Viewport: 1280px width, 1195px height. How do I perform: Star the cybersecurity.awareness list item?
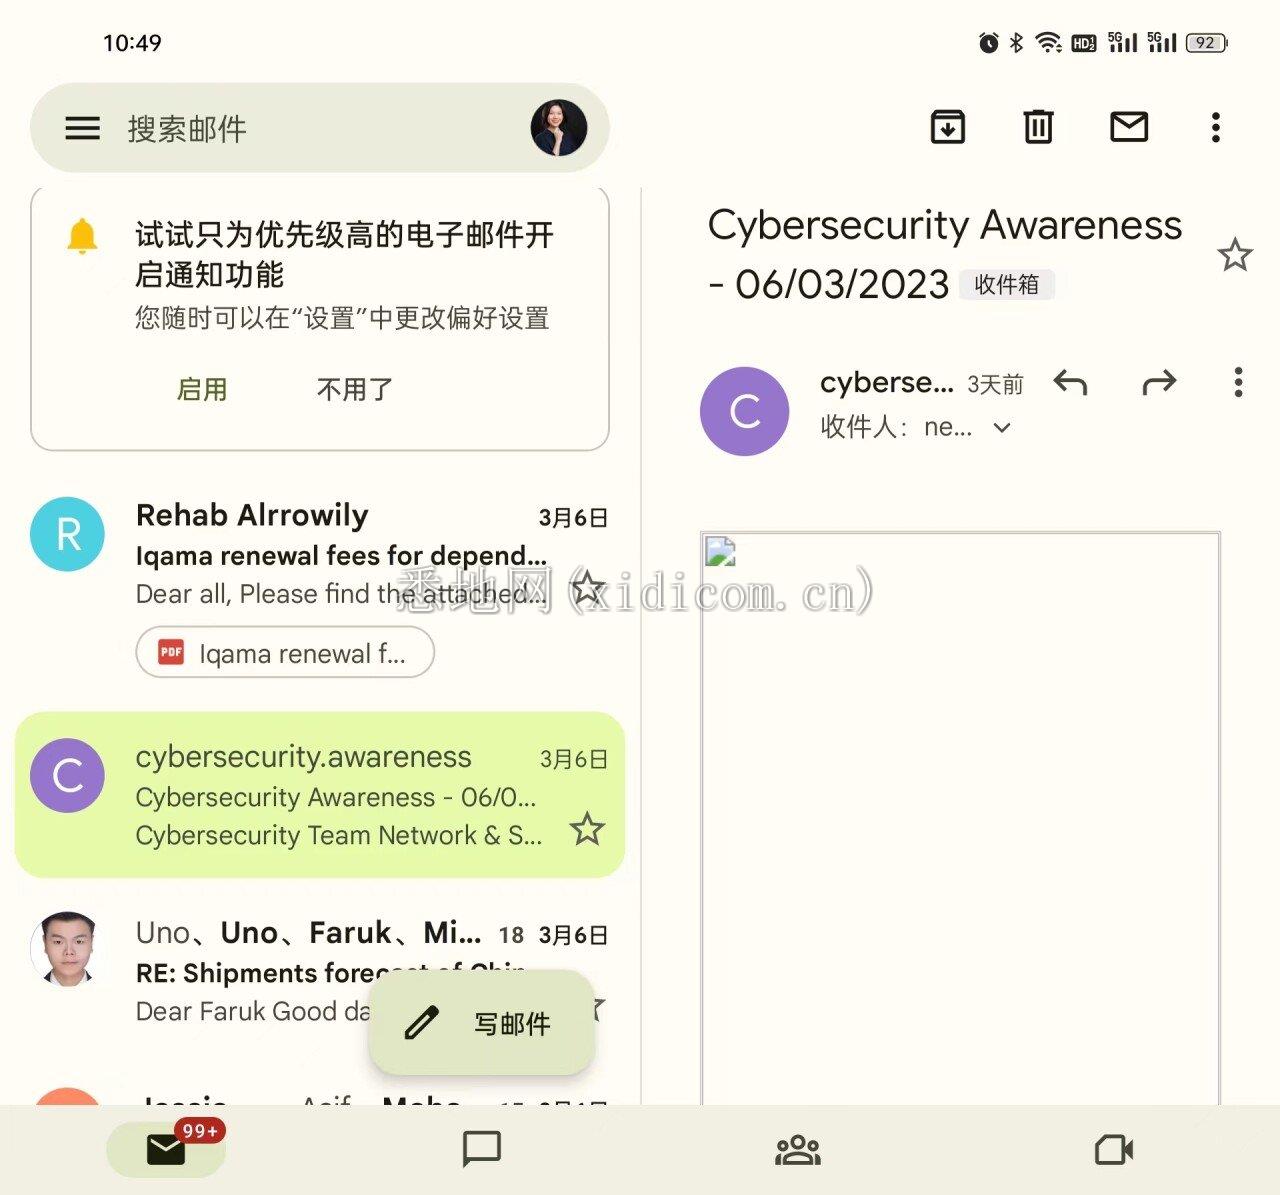point(587,828)
